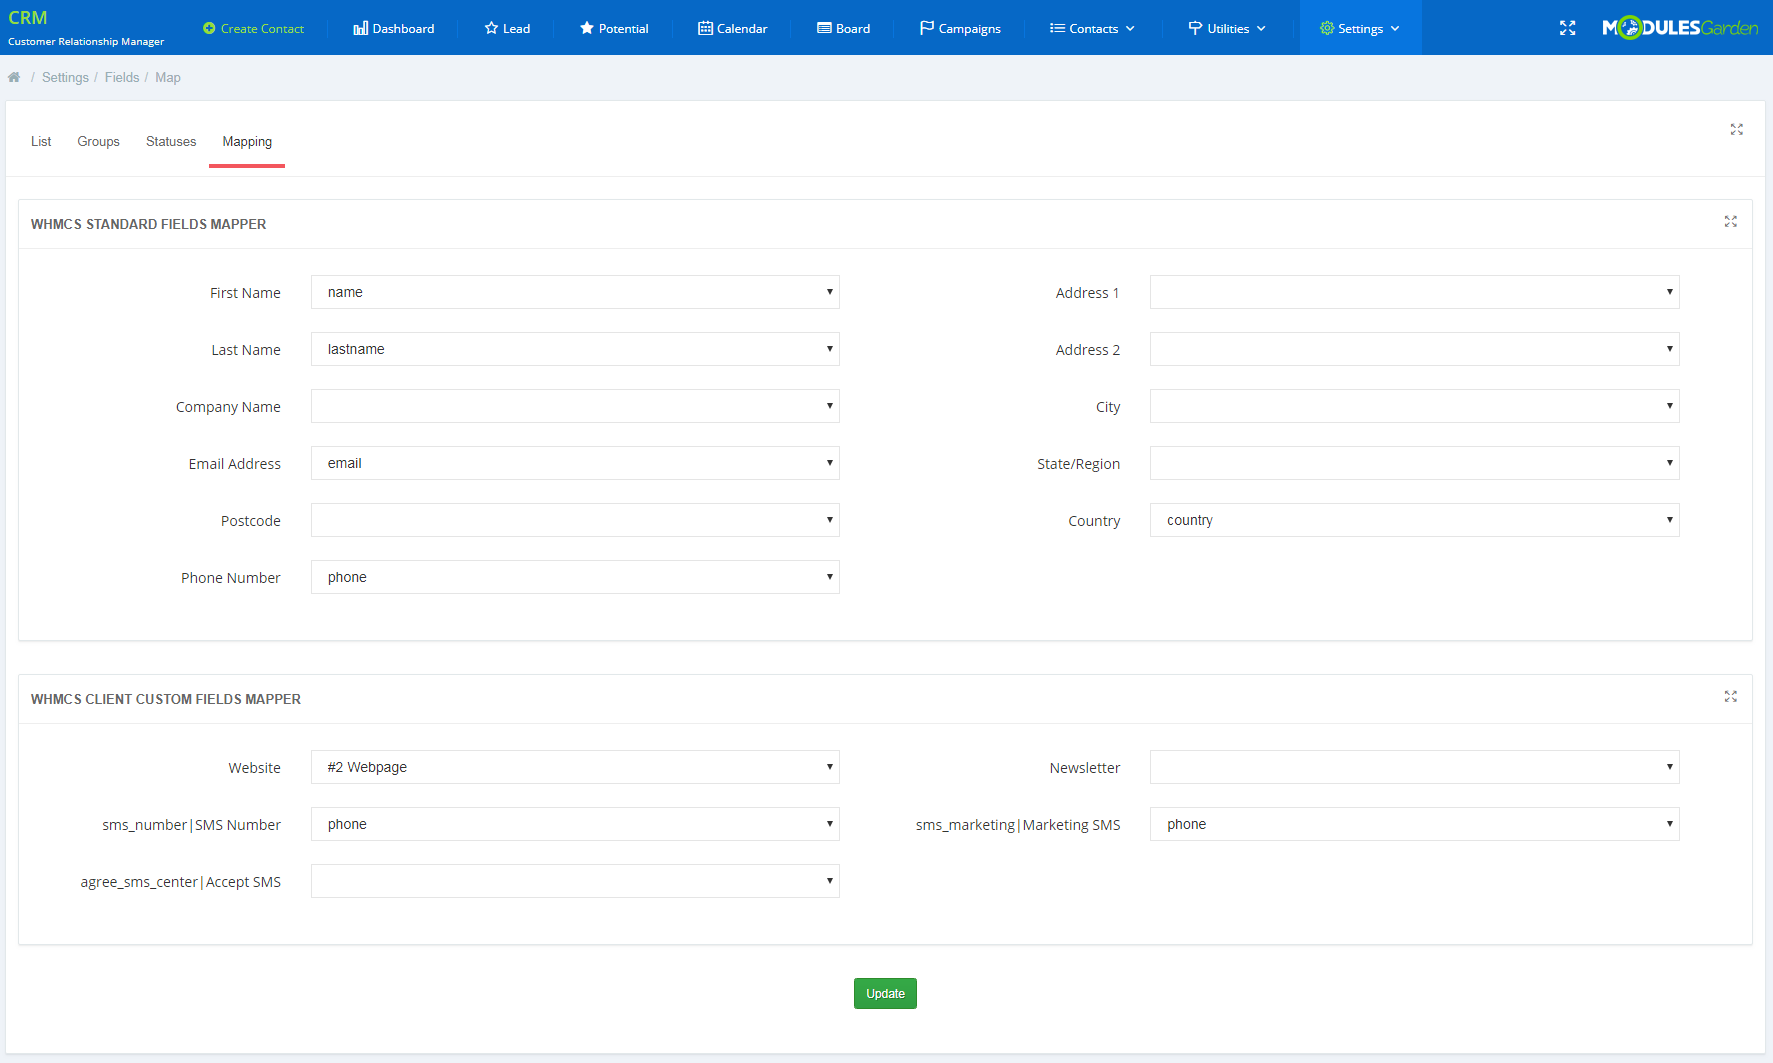The height and width of the screenshot is (1063, 1773).
Task: Open the Contacts dropdown menu
Action: 1091,28
